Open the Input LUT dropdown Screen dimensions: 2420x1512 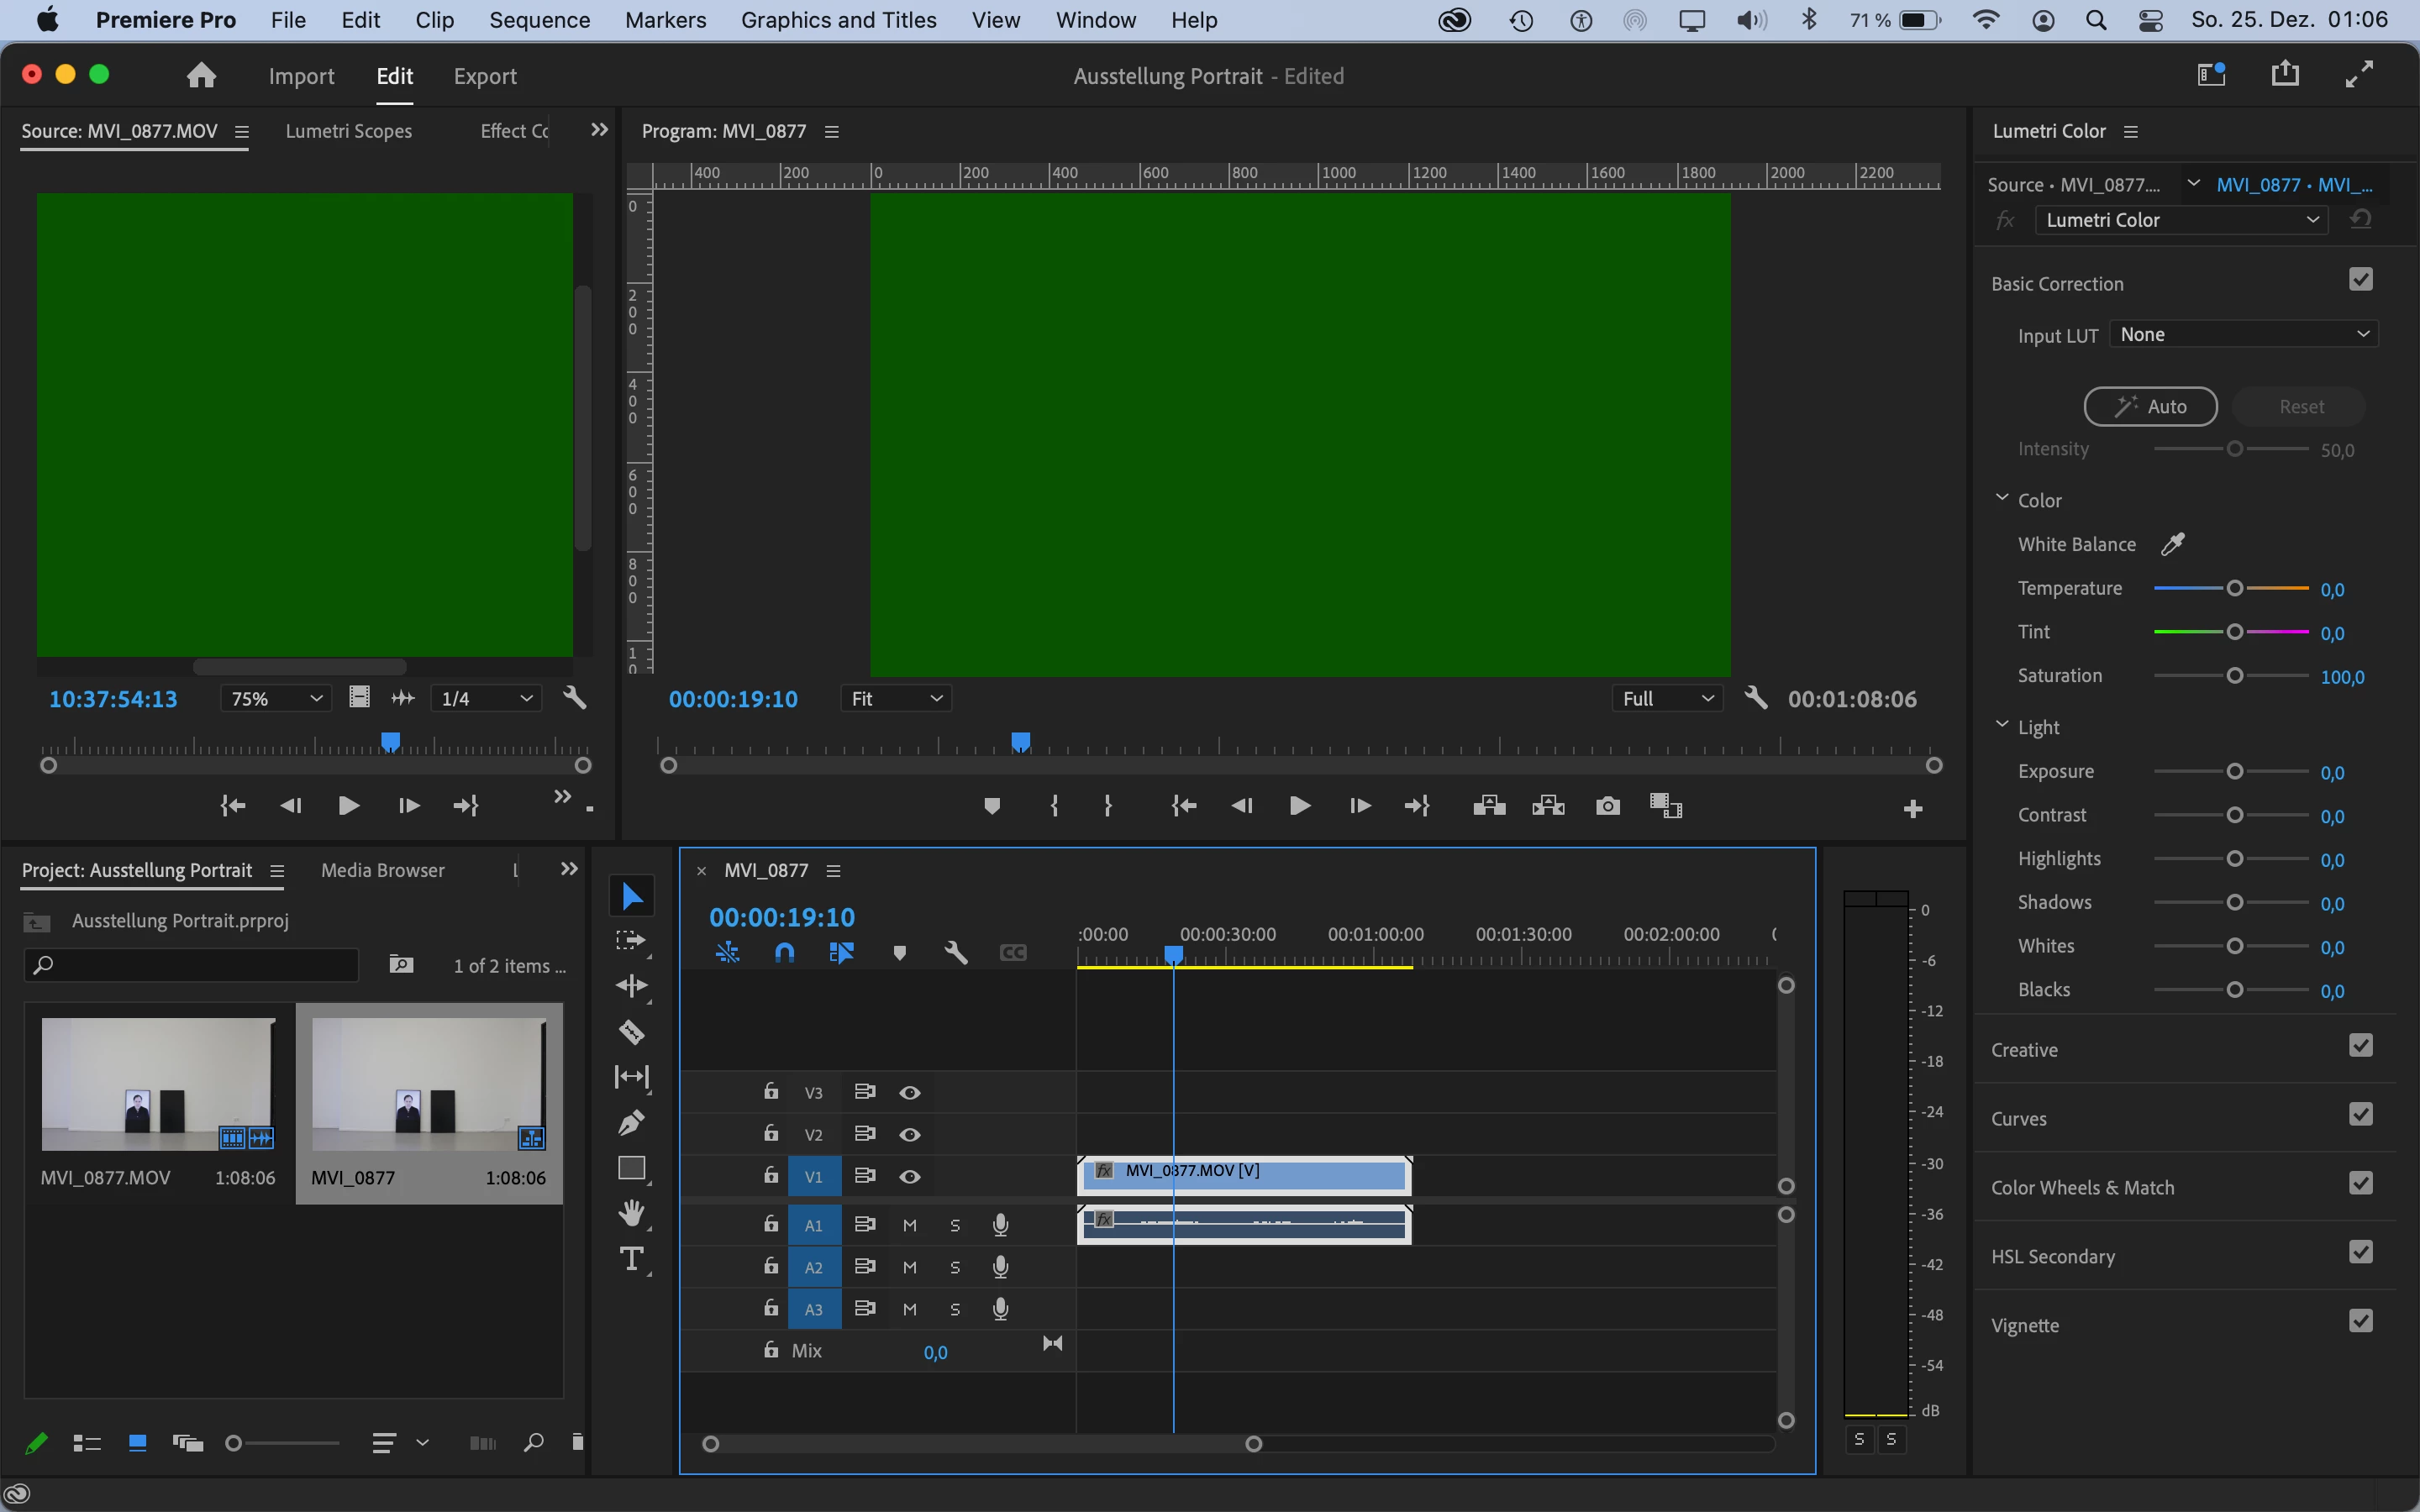coord(2243,334)
